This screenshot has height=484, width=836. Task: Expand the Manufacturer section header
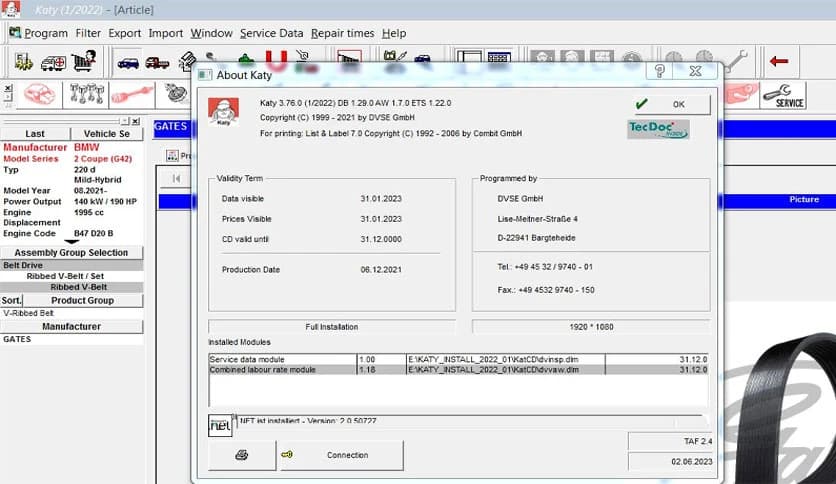(71, 326)
